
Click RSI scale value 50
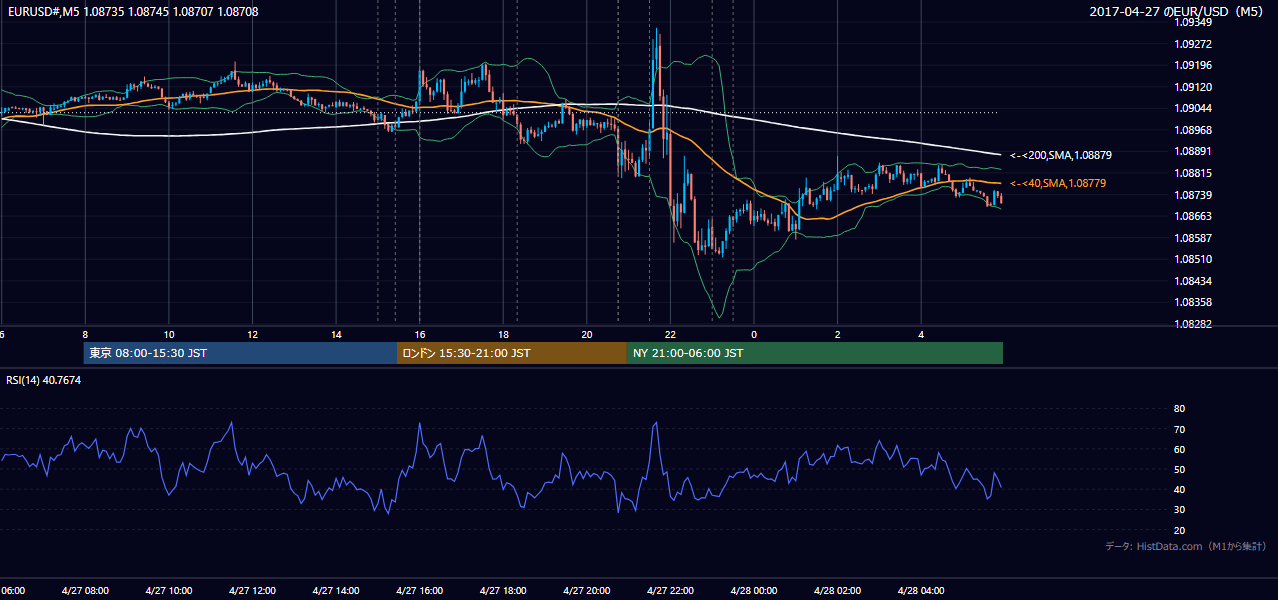coord(1180,469)
